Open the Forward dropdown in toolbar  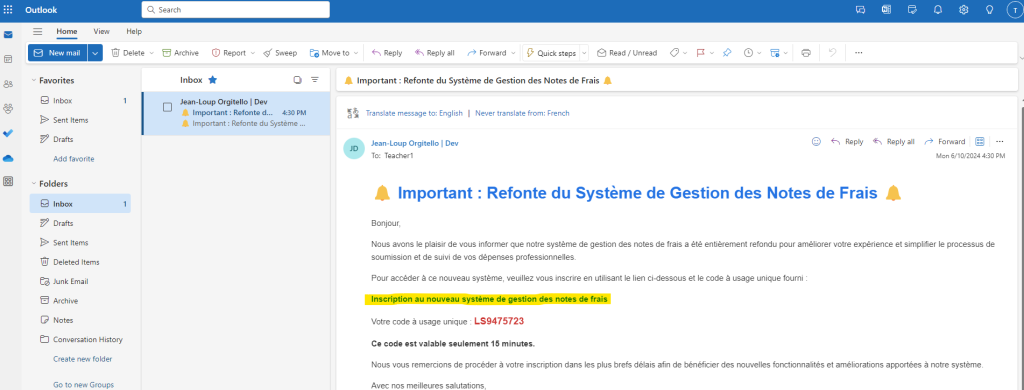(x=513, y=53)
